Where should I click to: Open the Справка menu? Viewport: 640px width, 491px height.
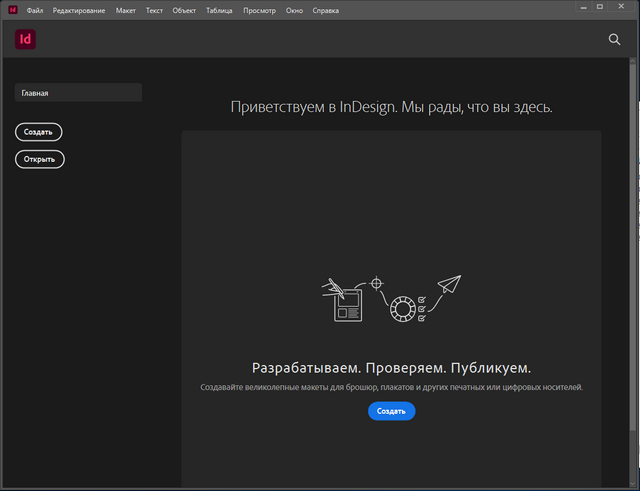[325, 11]
